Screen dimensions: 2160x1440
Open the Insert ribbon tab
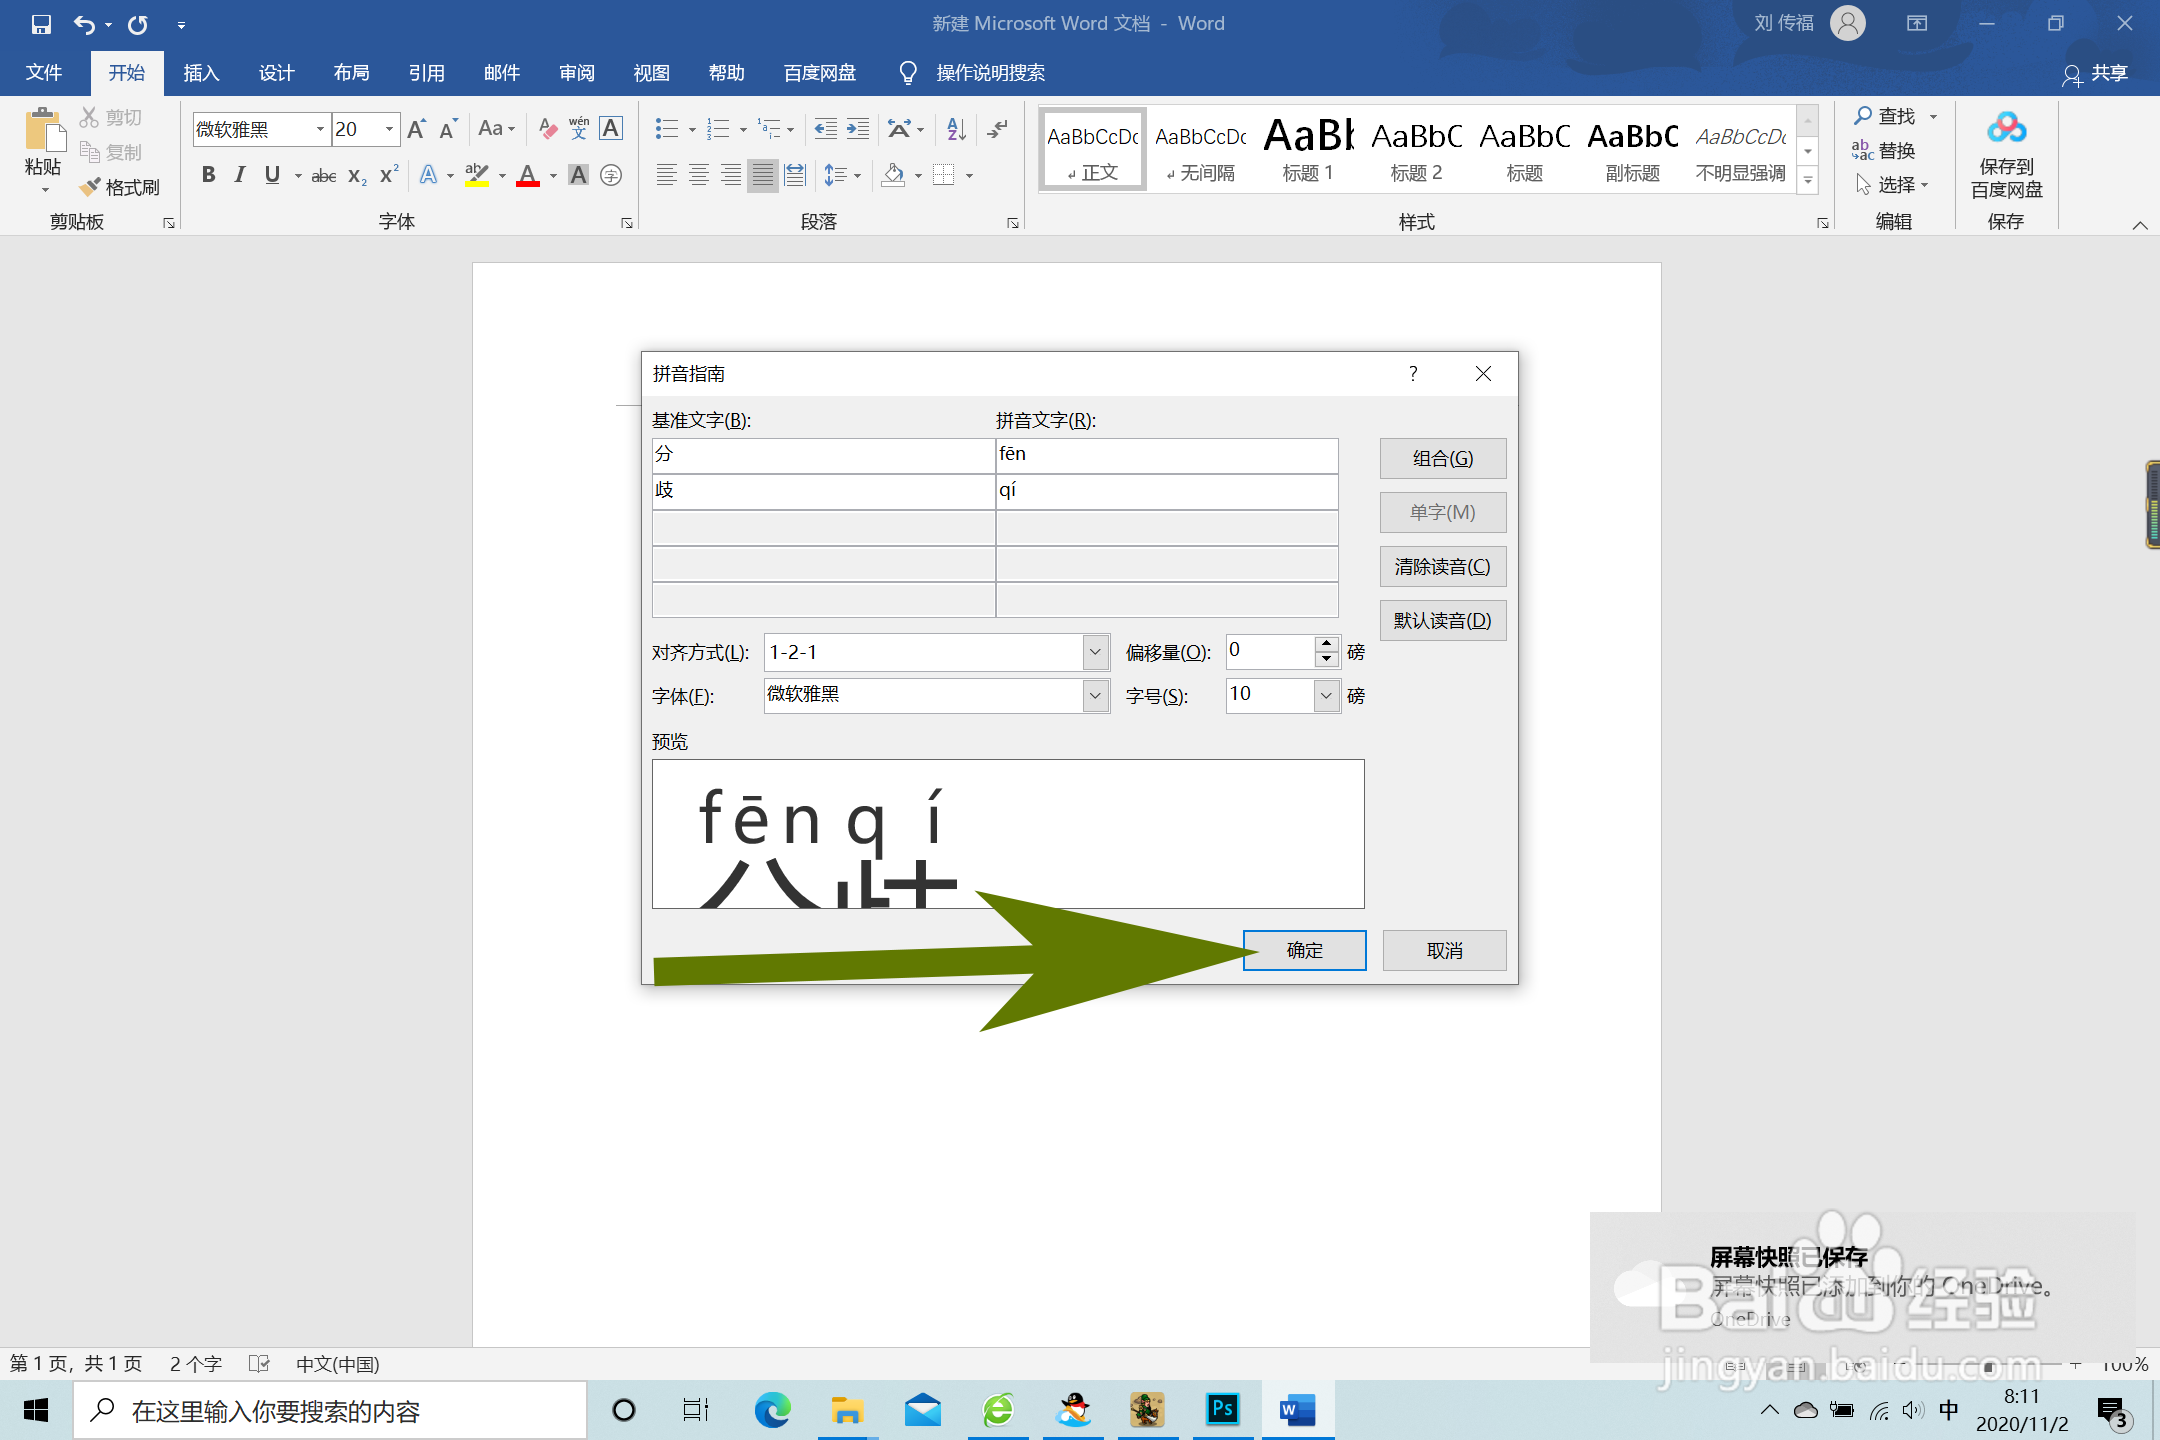pos(201,73)
